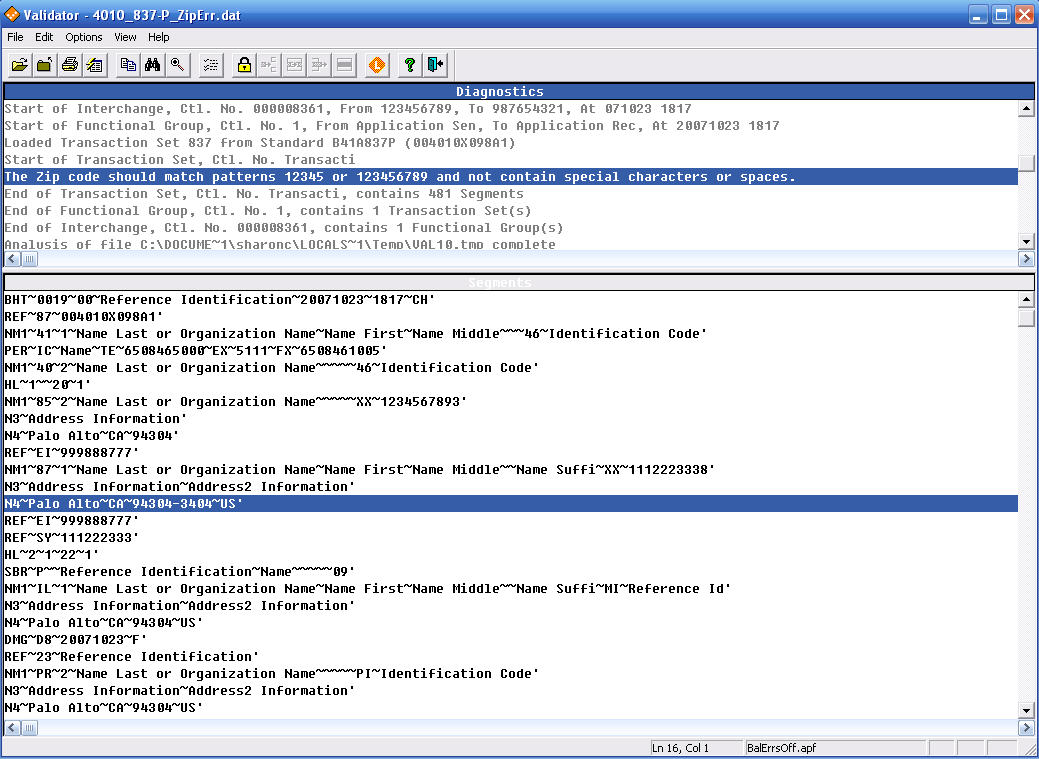Click the open file folder icon

tap(20, 65)
